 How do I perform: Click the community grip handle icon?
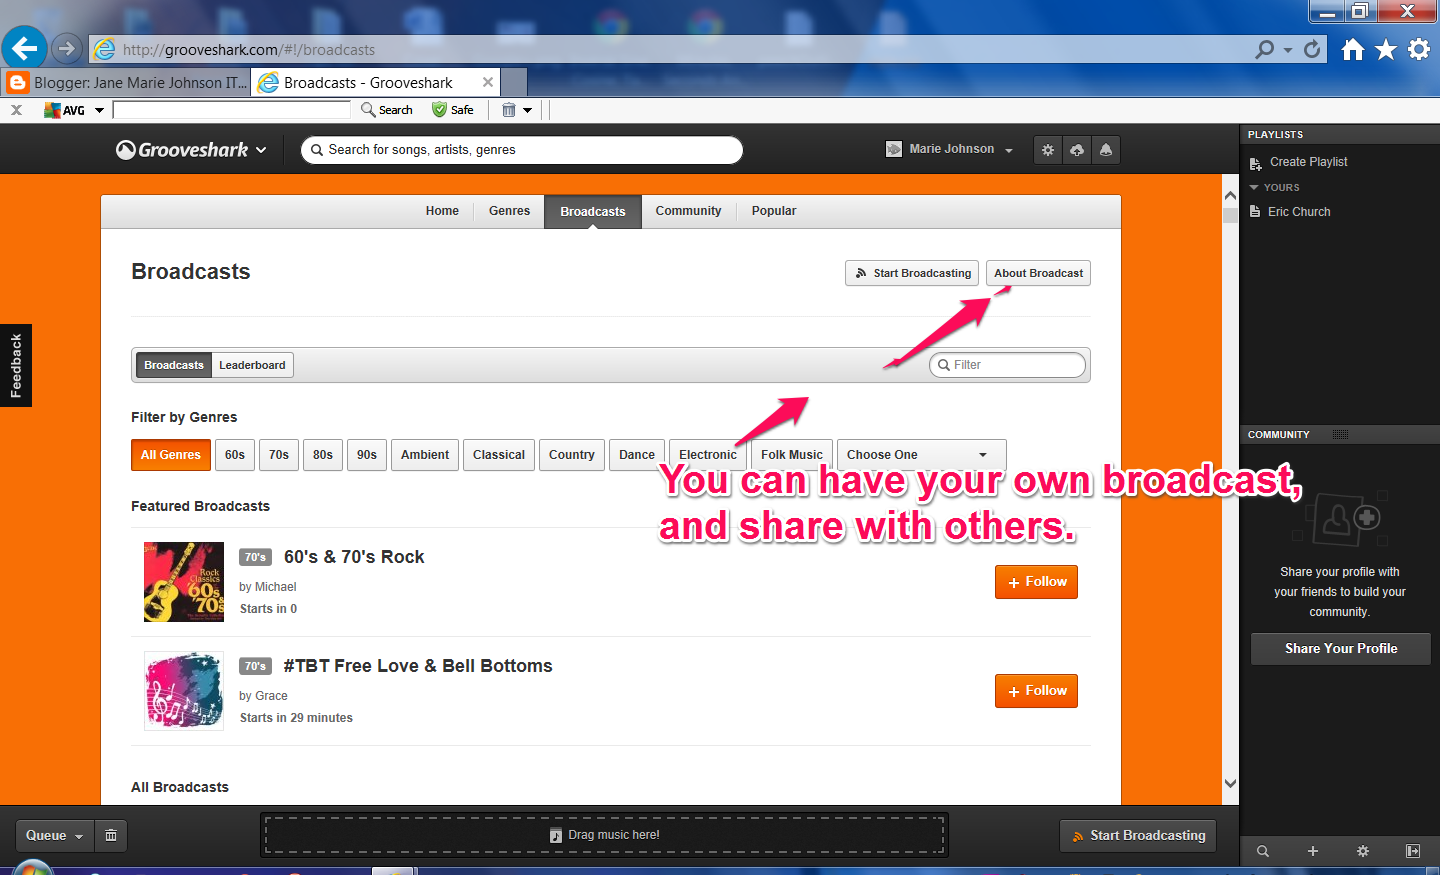(1340, 435)
